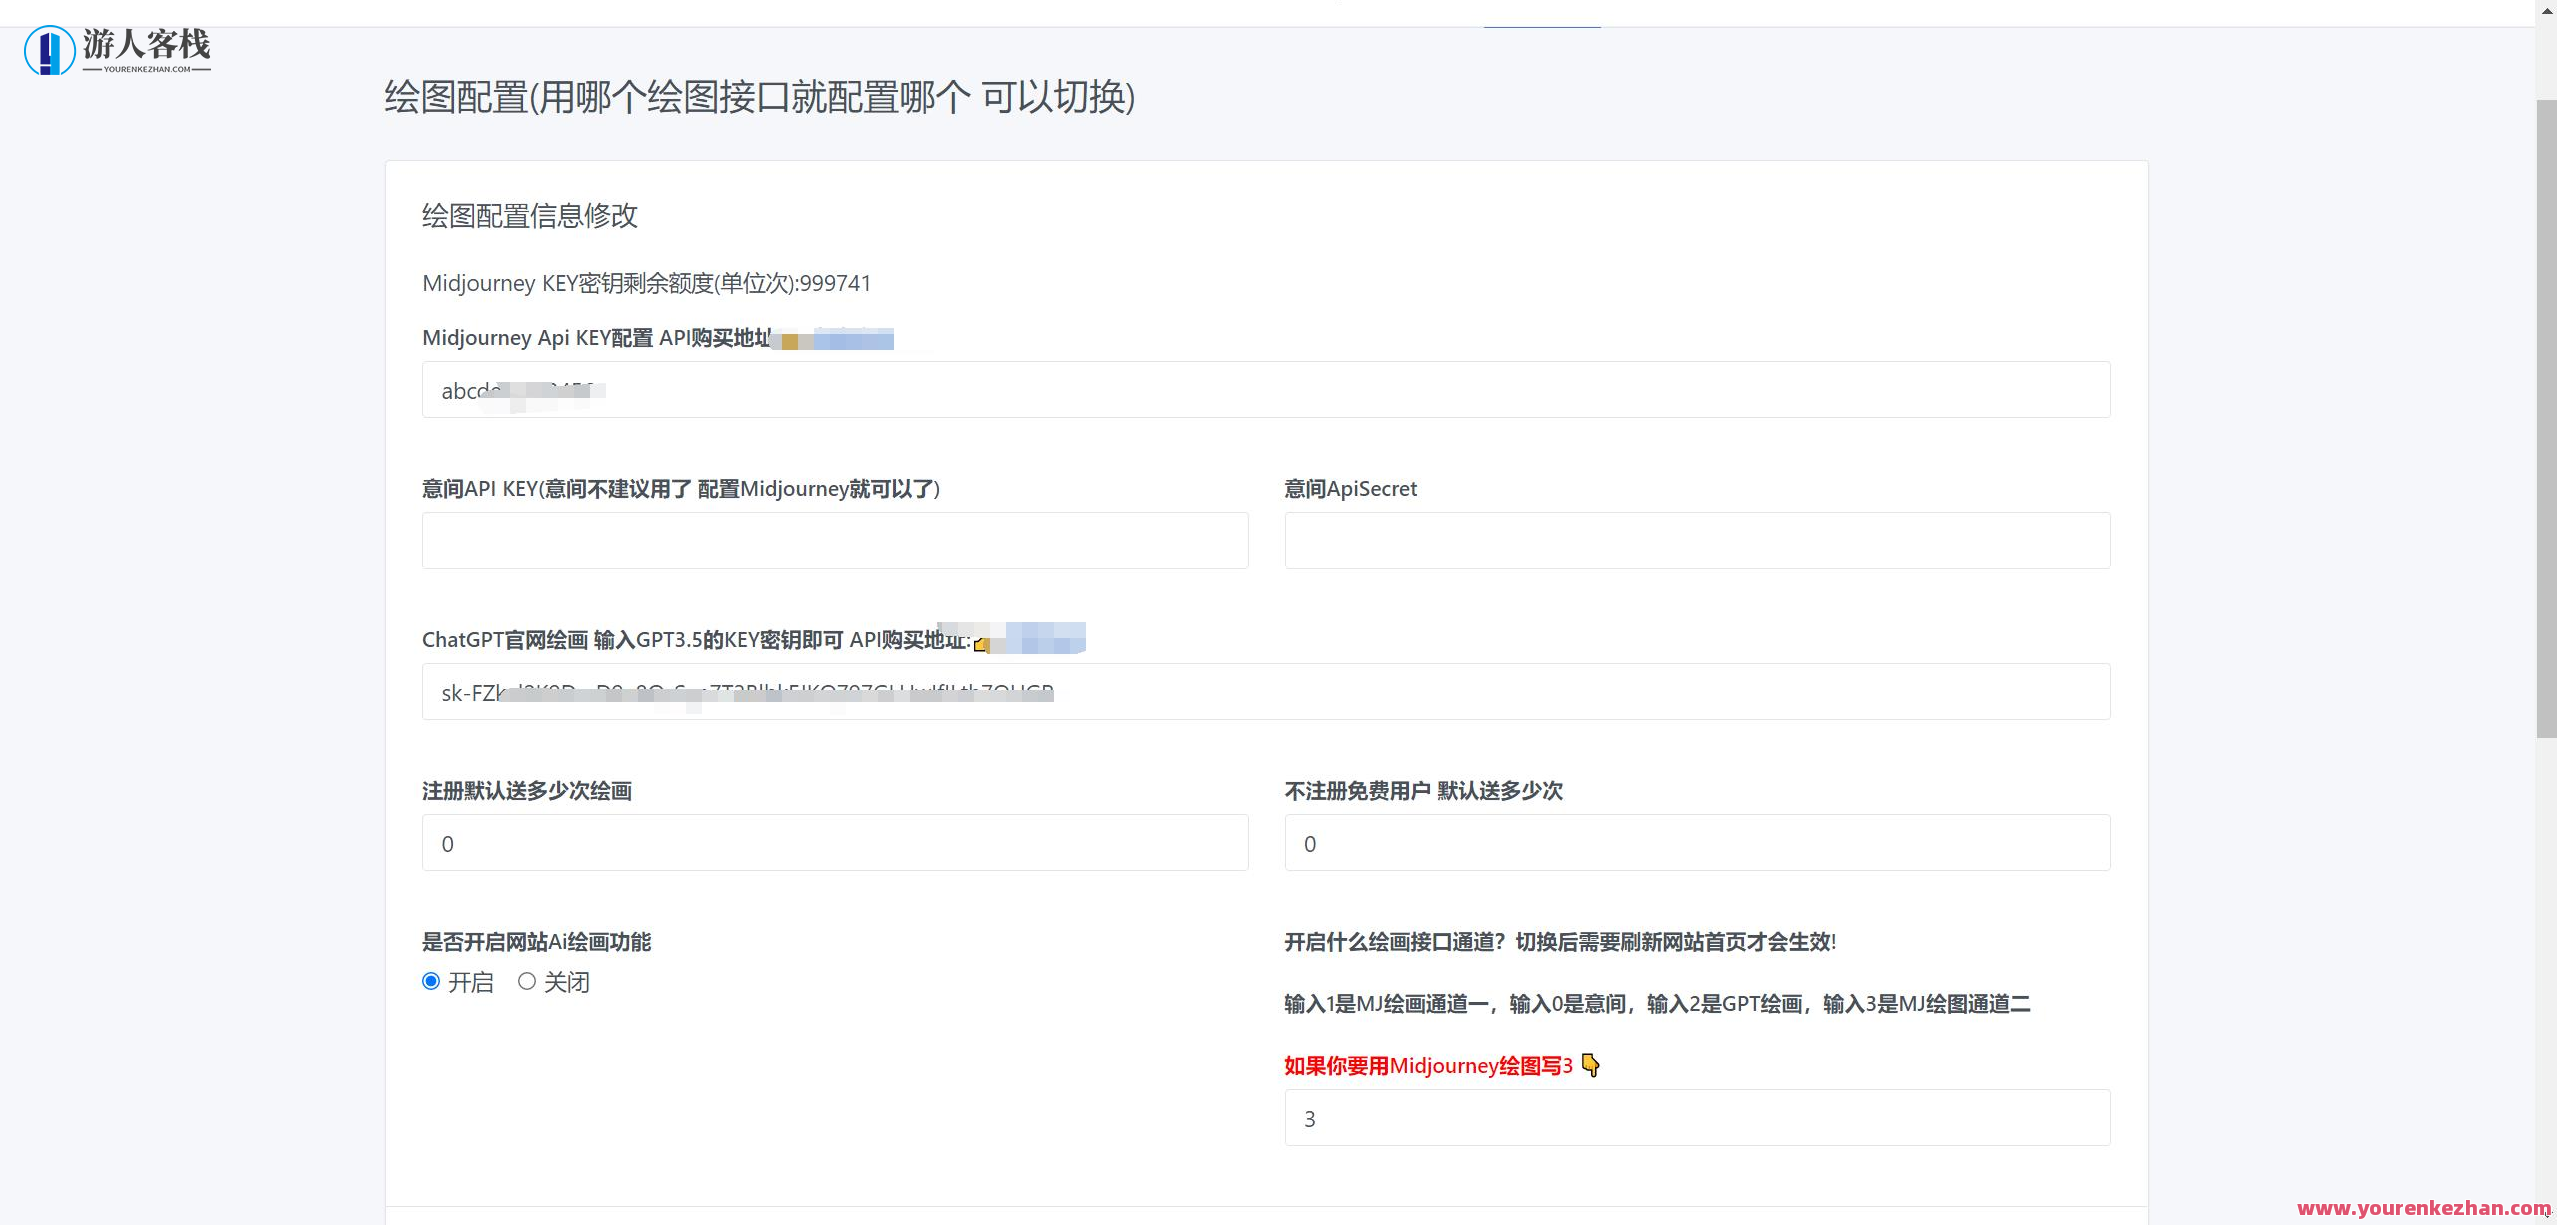Click the 注册默认送多少次绘画 number field
Image resolution: width=2557 pixels, height=1225 pixels.
coord(834,842)
